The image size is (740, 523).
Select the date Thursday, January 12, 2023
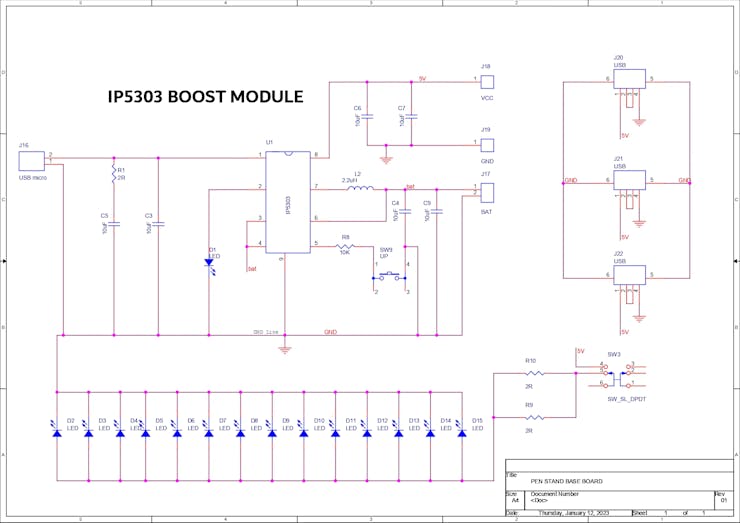(574, 513)
